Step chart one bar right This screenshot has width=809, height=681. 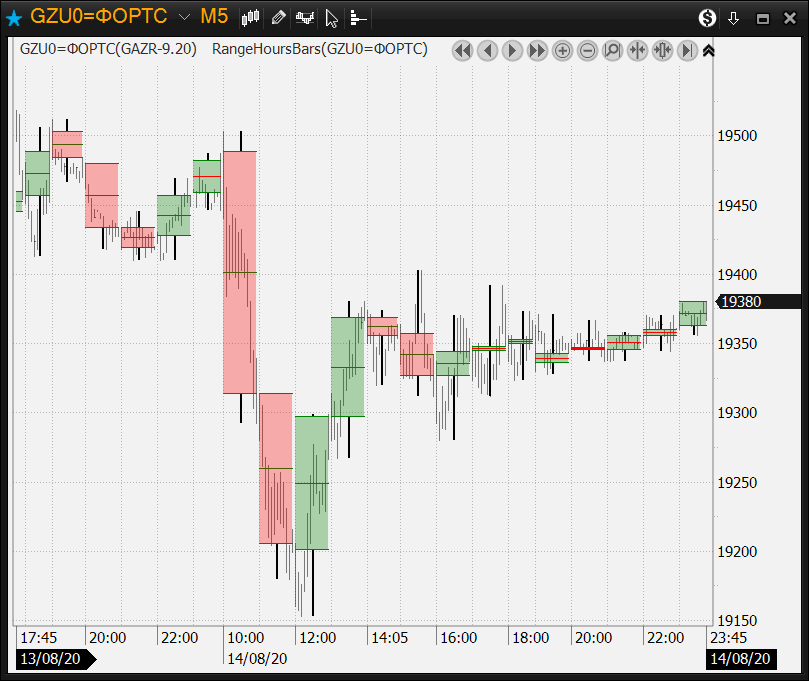(x=512, y=50)
